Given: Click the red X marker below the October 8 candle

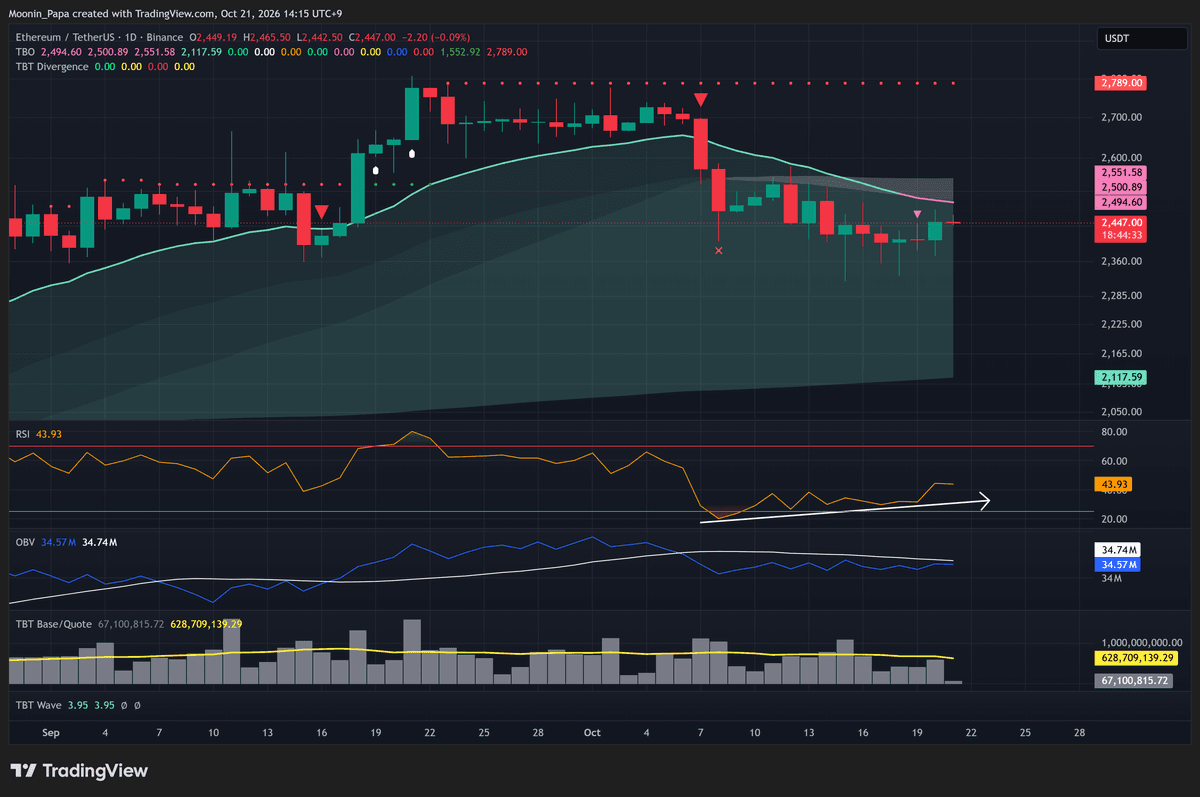Looking at the screenshot, I should [x=719, y=251].
